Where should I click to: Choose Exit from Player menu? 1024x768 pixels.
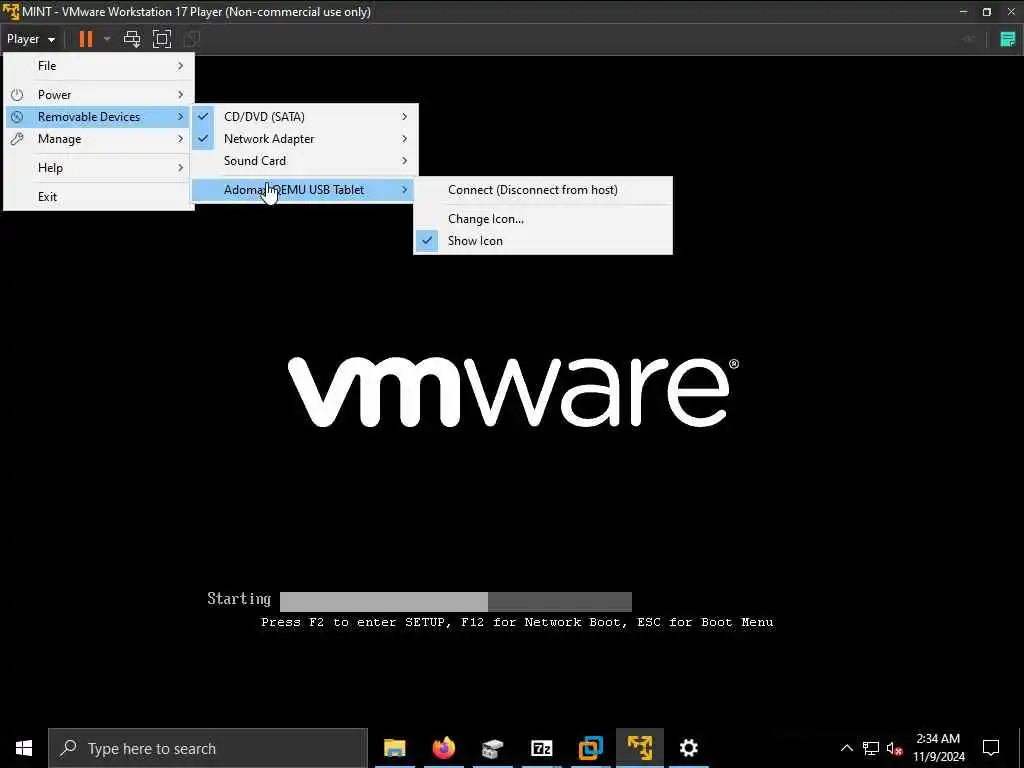99,197
